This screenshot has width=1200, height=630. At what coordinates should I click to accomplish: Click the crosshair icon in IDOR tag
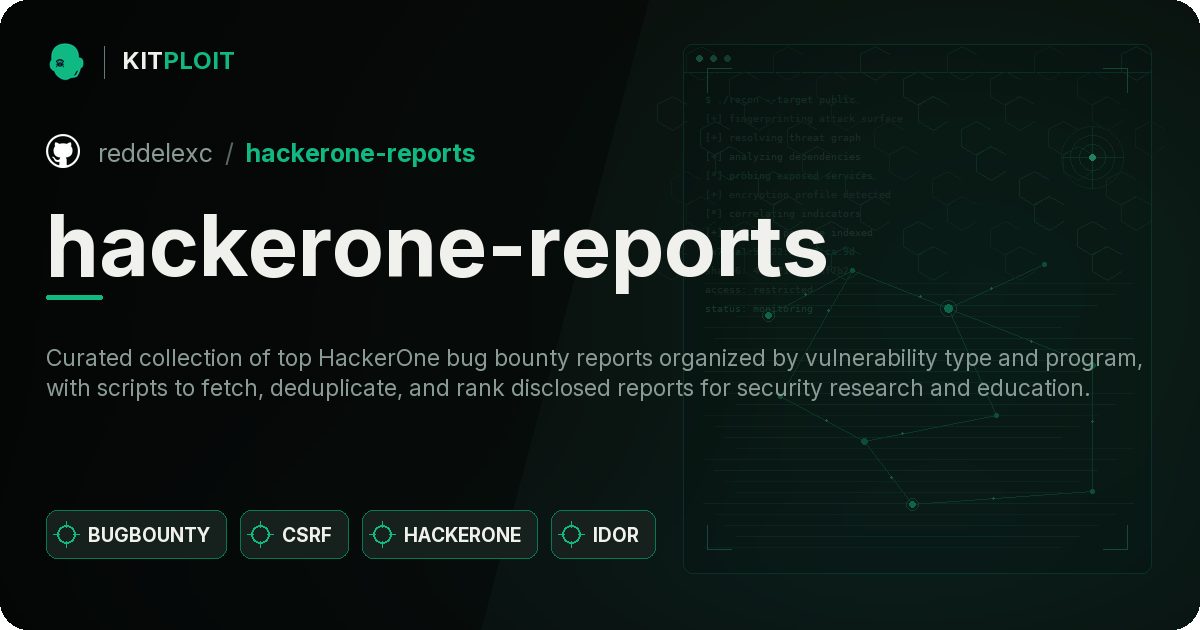click(x=572, y=535)
